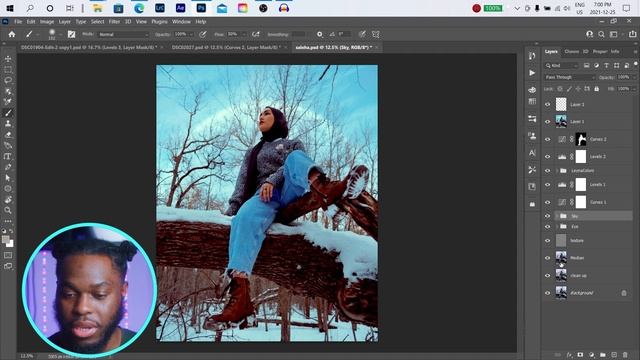This screenshot has height=360, width=640.
Task: Open the History panel icon
Action: tap(532, 56)
